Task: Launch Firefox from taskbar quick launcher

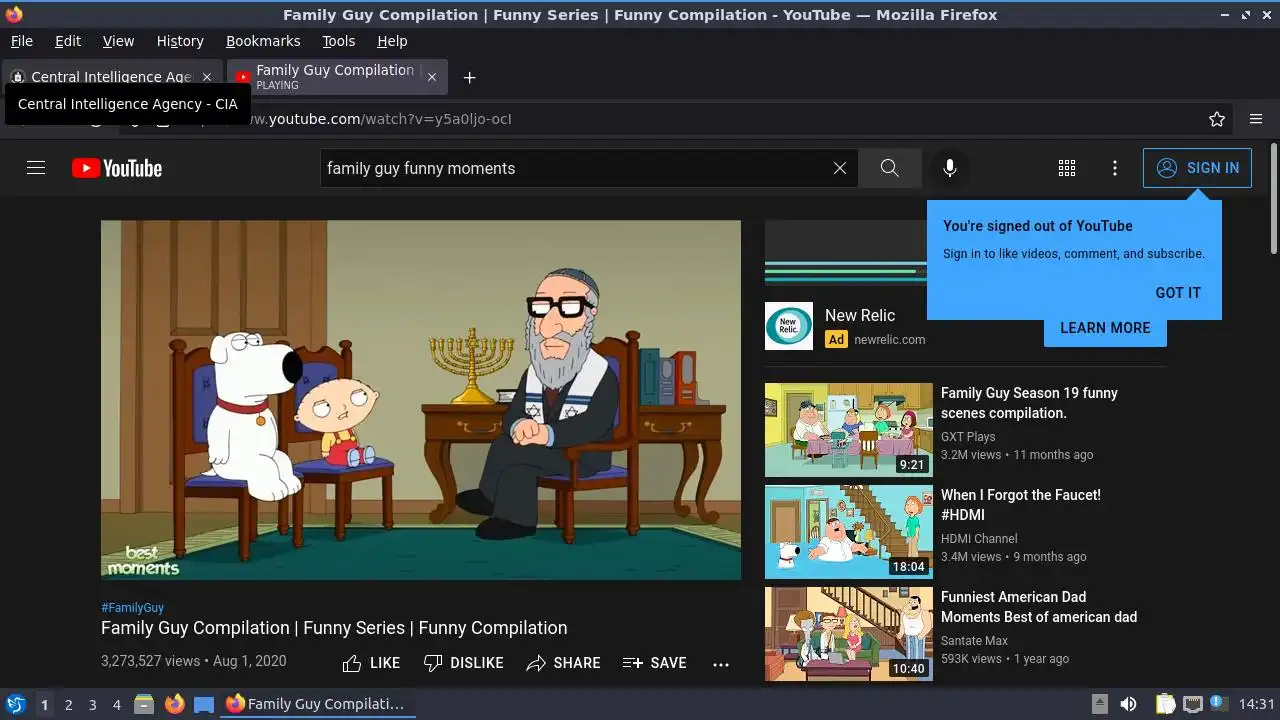Action: pyautogui.click(x=174, y=704)
